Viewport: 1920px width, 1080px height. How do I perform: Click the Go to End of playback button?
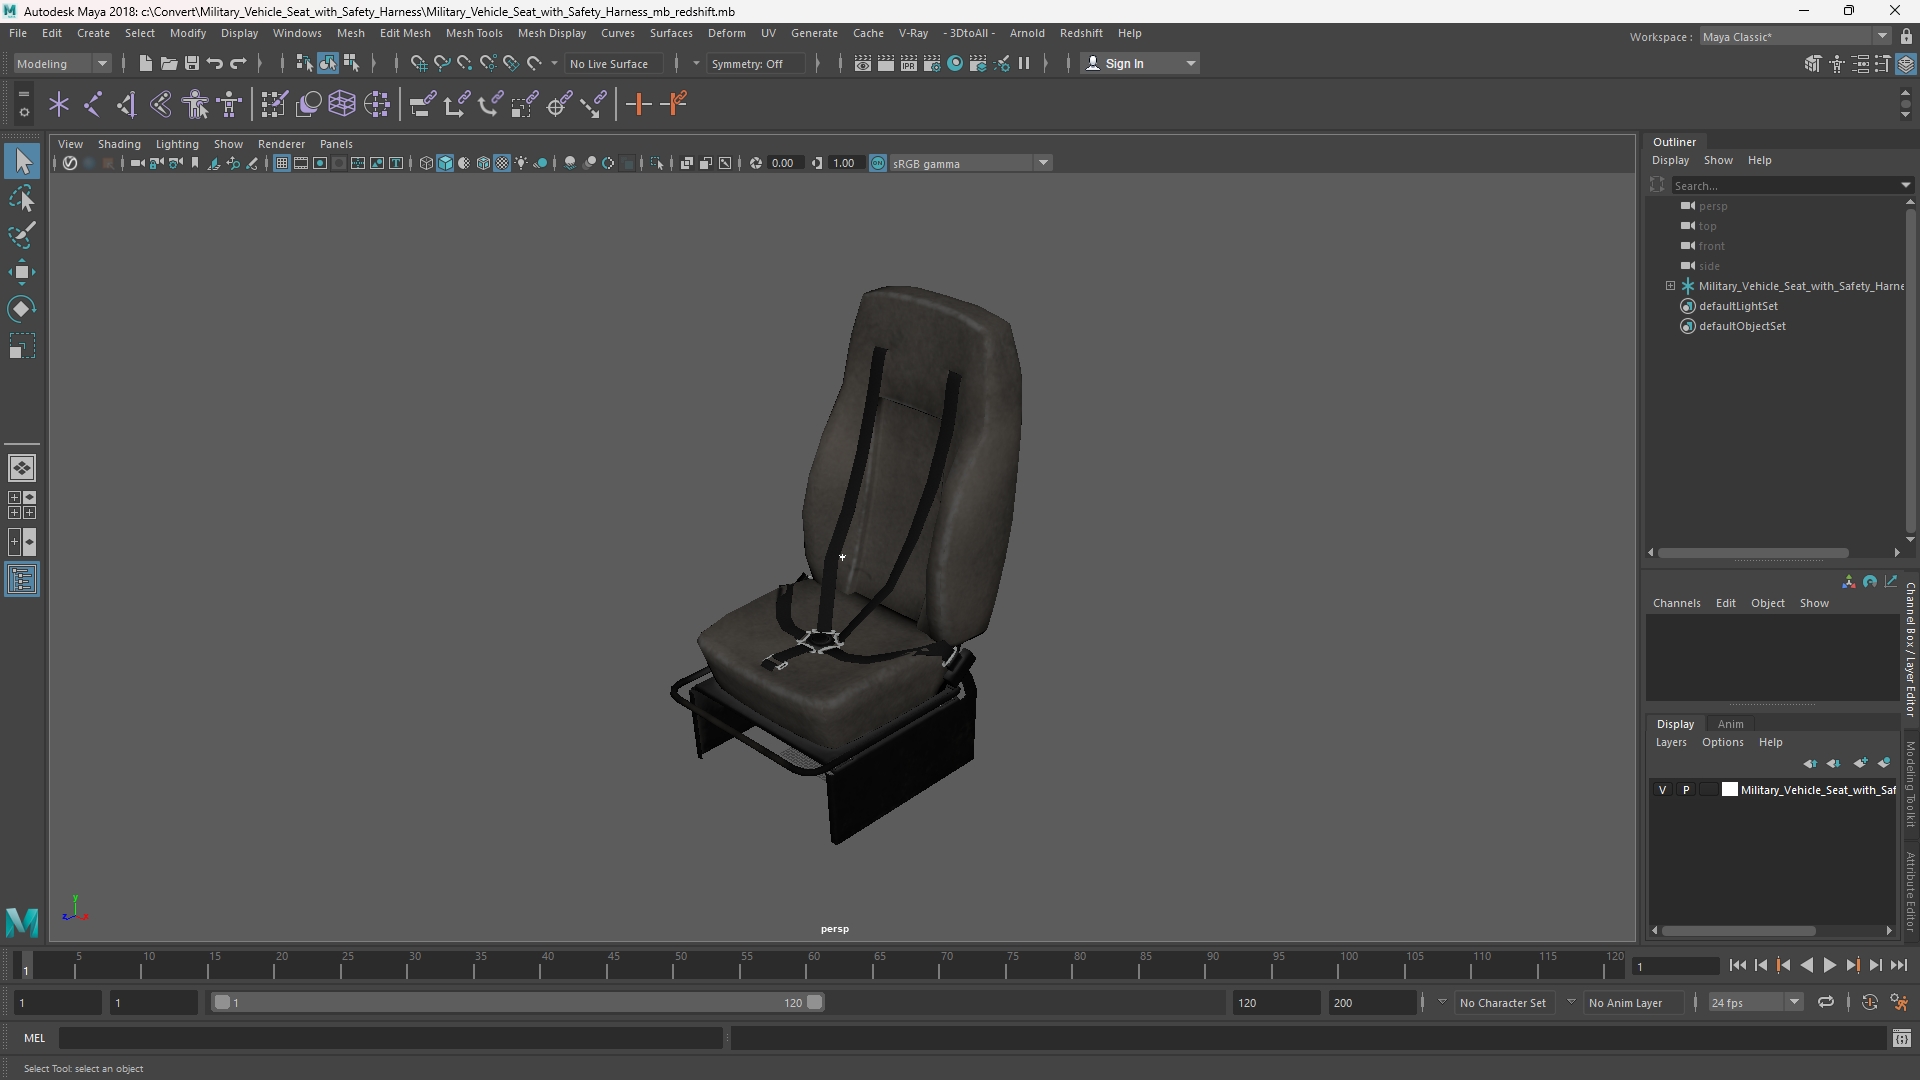click(1898, 965)
